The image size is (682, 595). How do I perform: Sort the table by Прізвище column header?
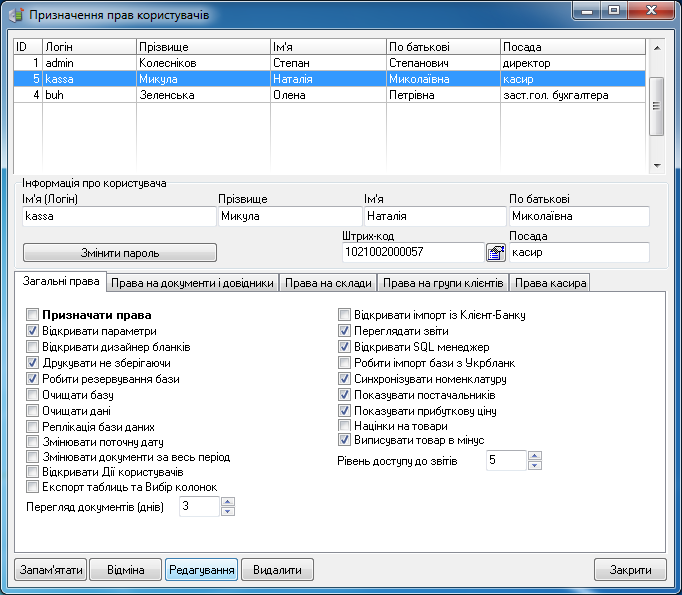(x=202, y=47)
